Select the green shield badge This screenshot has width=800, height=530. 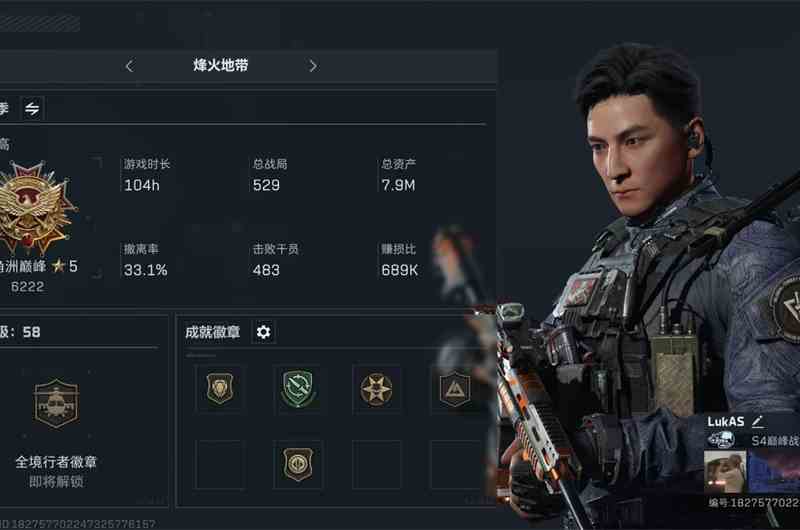point(298,389)
